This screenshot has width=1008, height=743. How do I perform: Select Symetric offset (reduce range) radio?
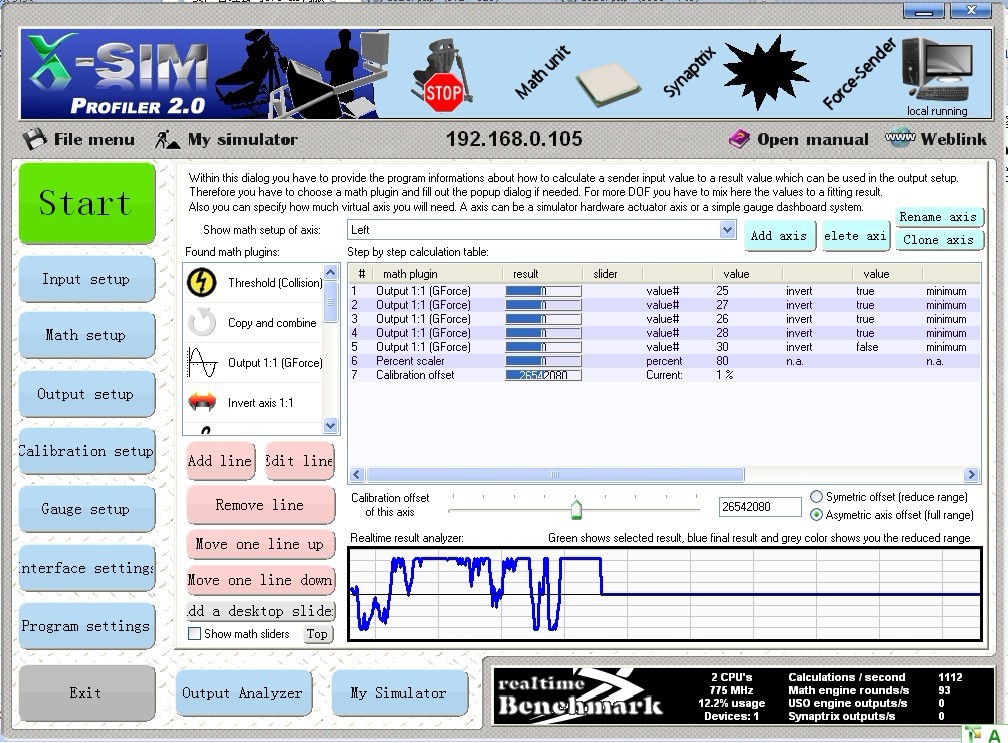coord(816,497)
